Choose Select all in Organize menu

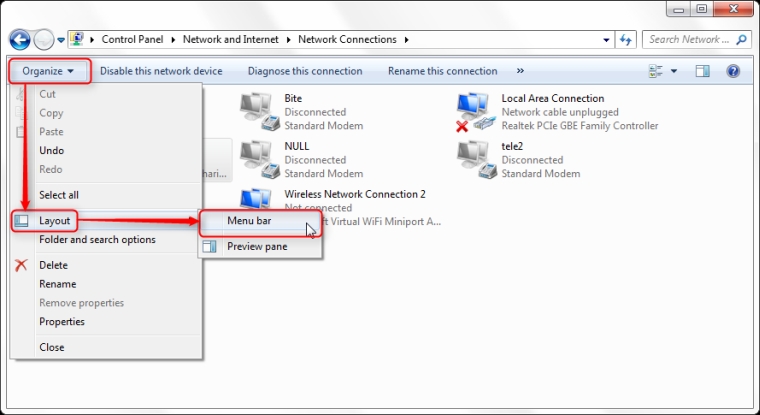[x=105, y=195]
